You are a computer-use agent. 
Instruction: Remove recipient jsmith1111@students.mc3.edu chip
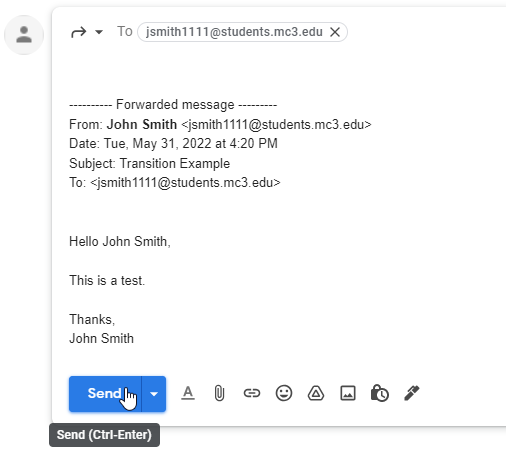click(335, 32)
